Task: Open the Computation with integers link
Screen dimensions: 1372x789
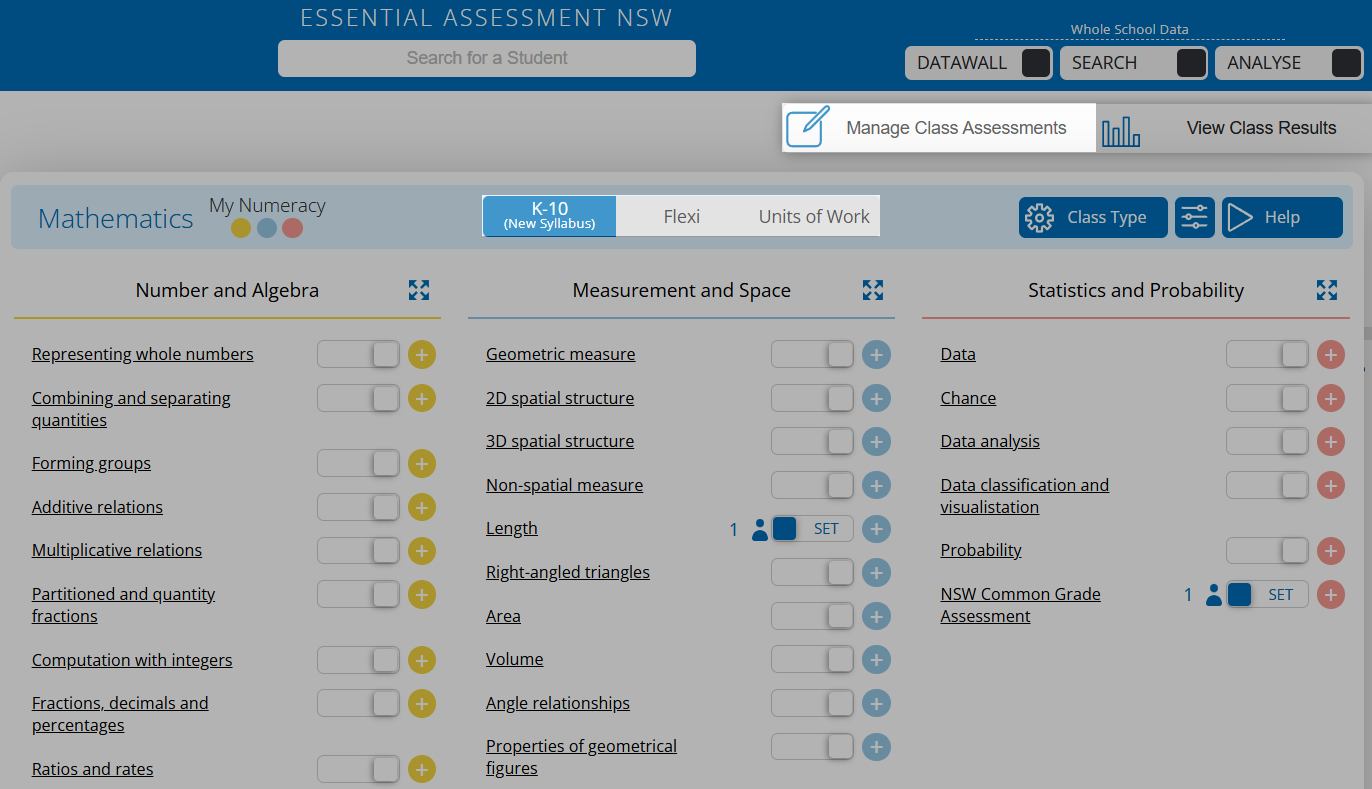Action: (132, 660)
